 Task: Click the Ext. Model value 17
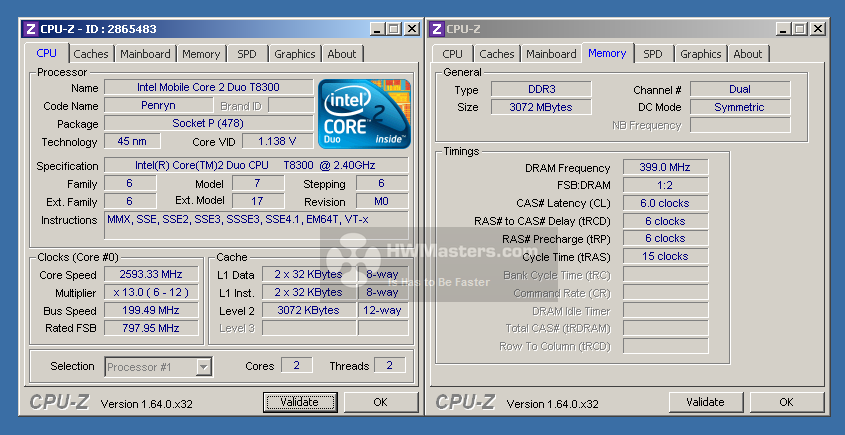point(258,202)
